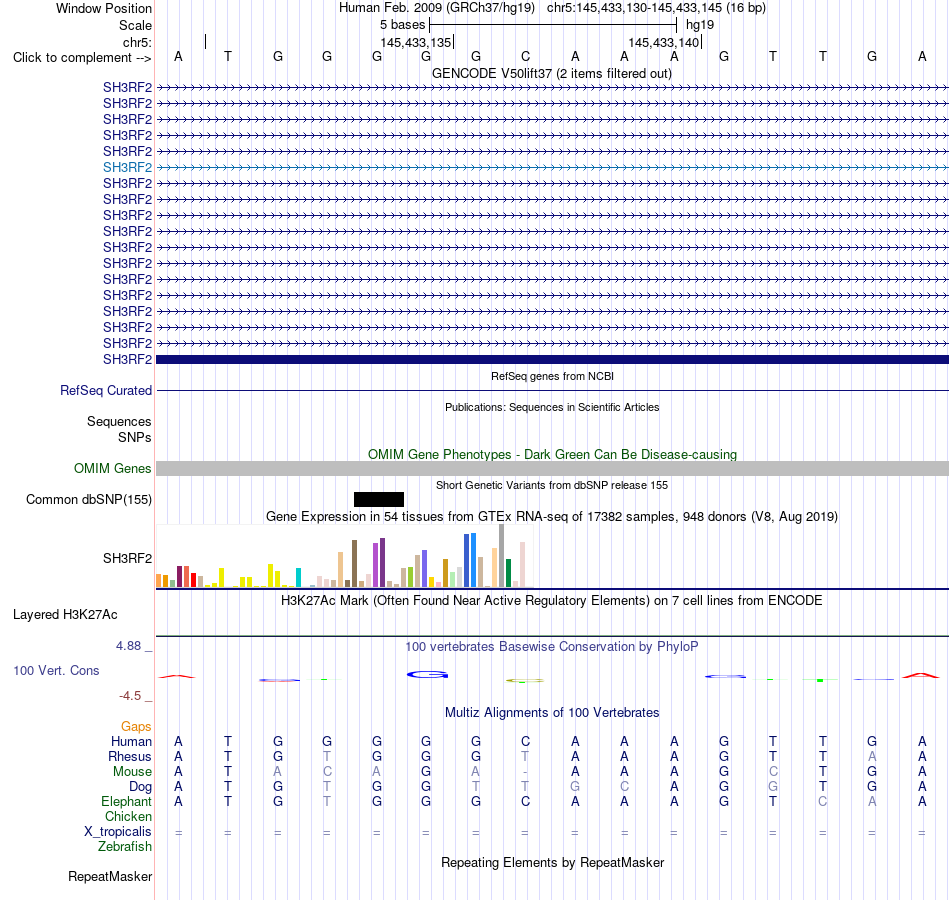Open the GENCODE V50lift37 track title
Image resolution: width=950 pixels, height=900 pixels.
551,73
